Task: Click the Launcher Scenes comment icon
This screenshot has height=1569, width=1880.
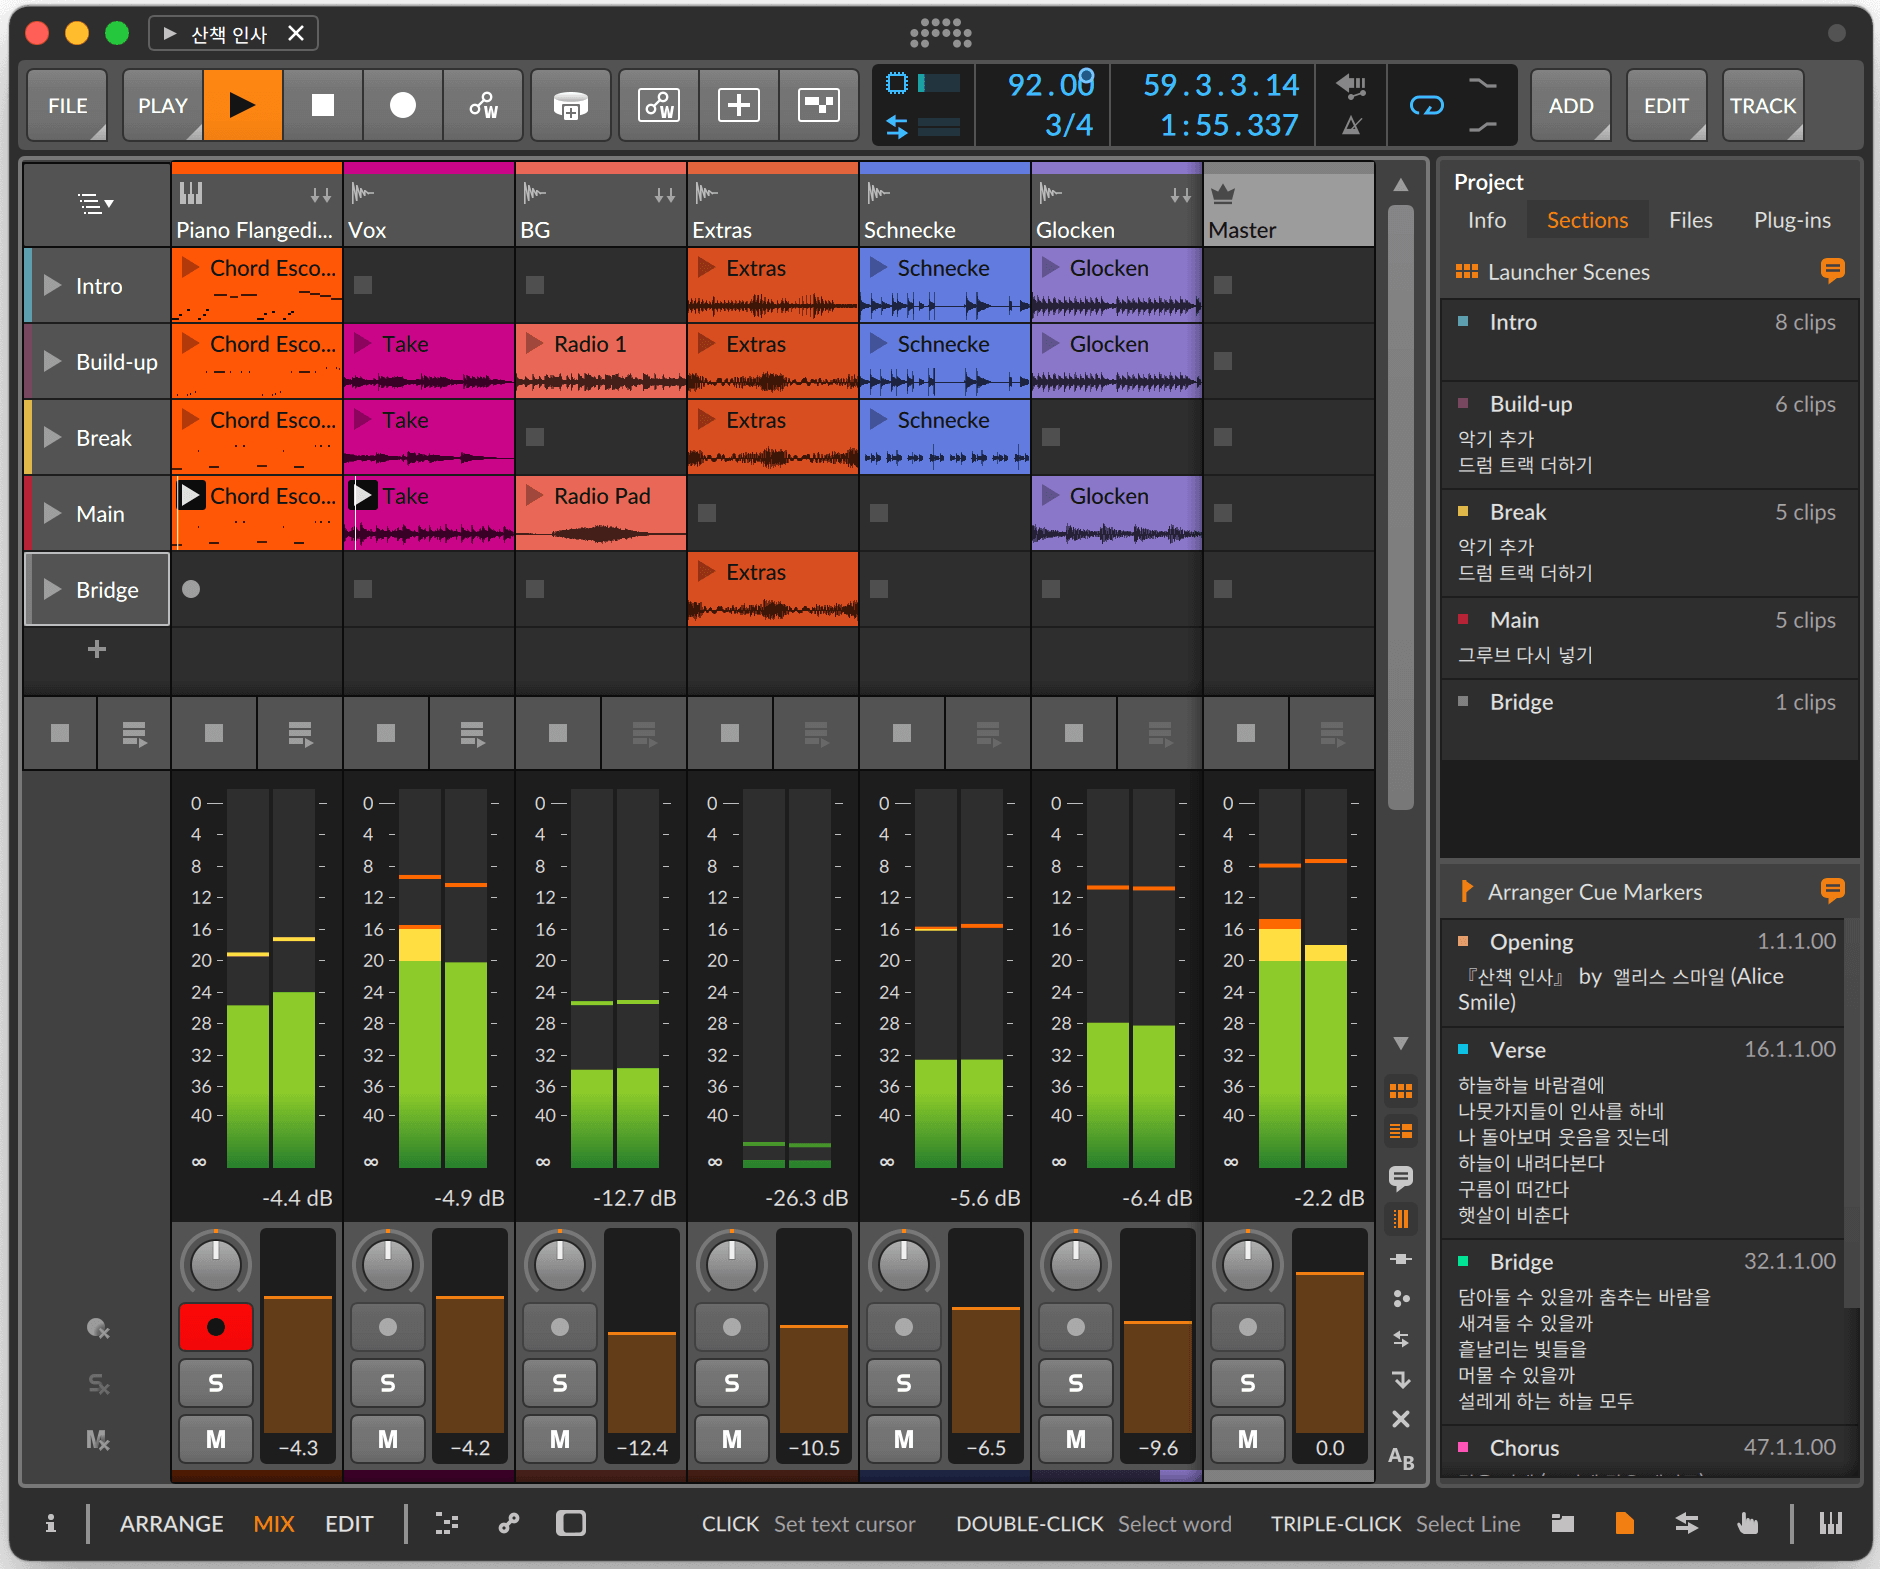Action: coord(1832,271)
